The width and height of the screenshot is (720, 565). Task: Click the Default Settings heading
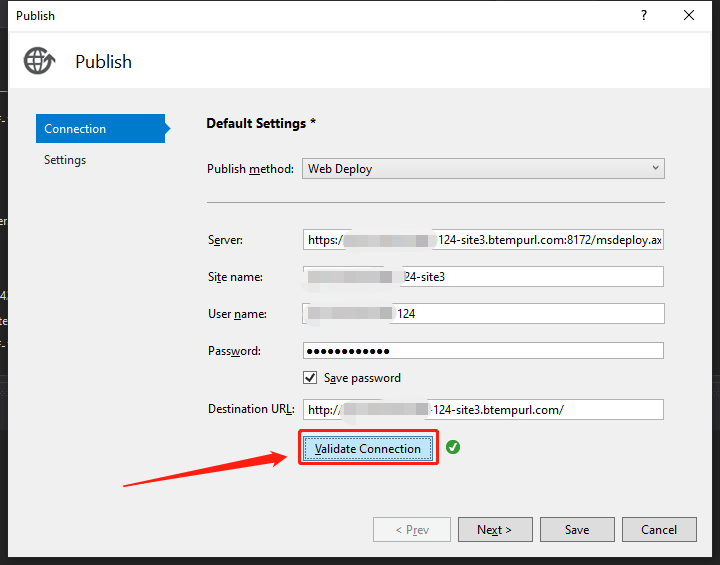tap(260, 124)
